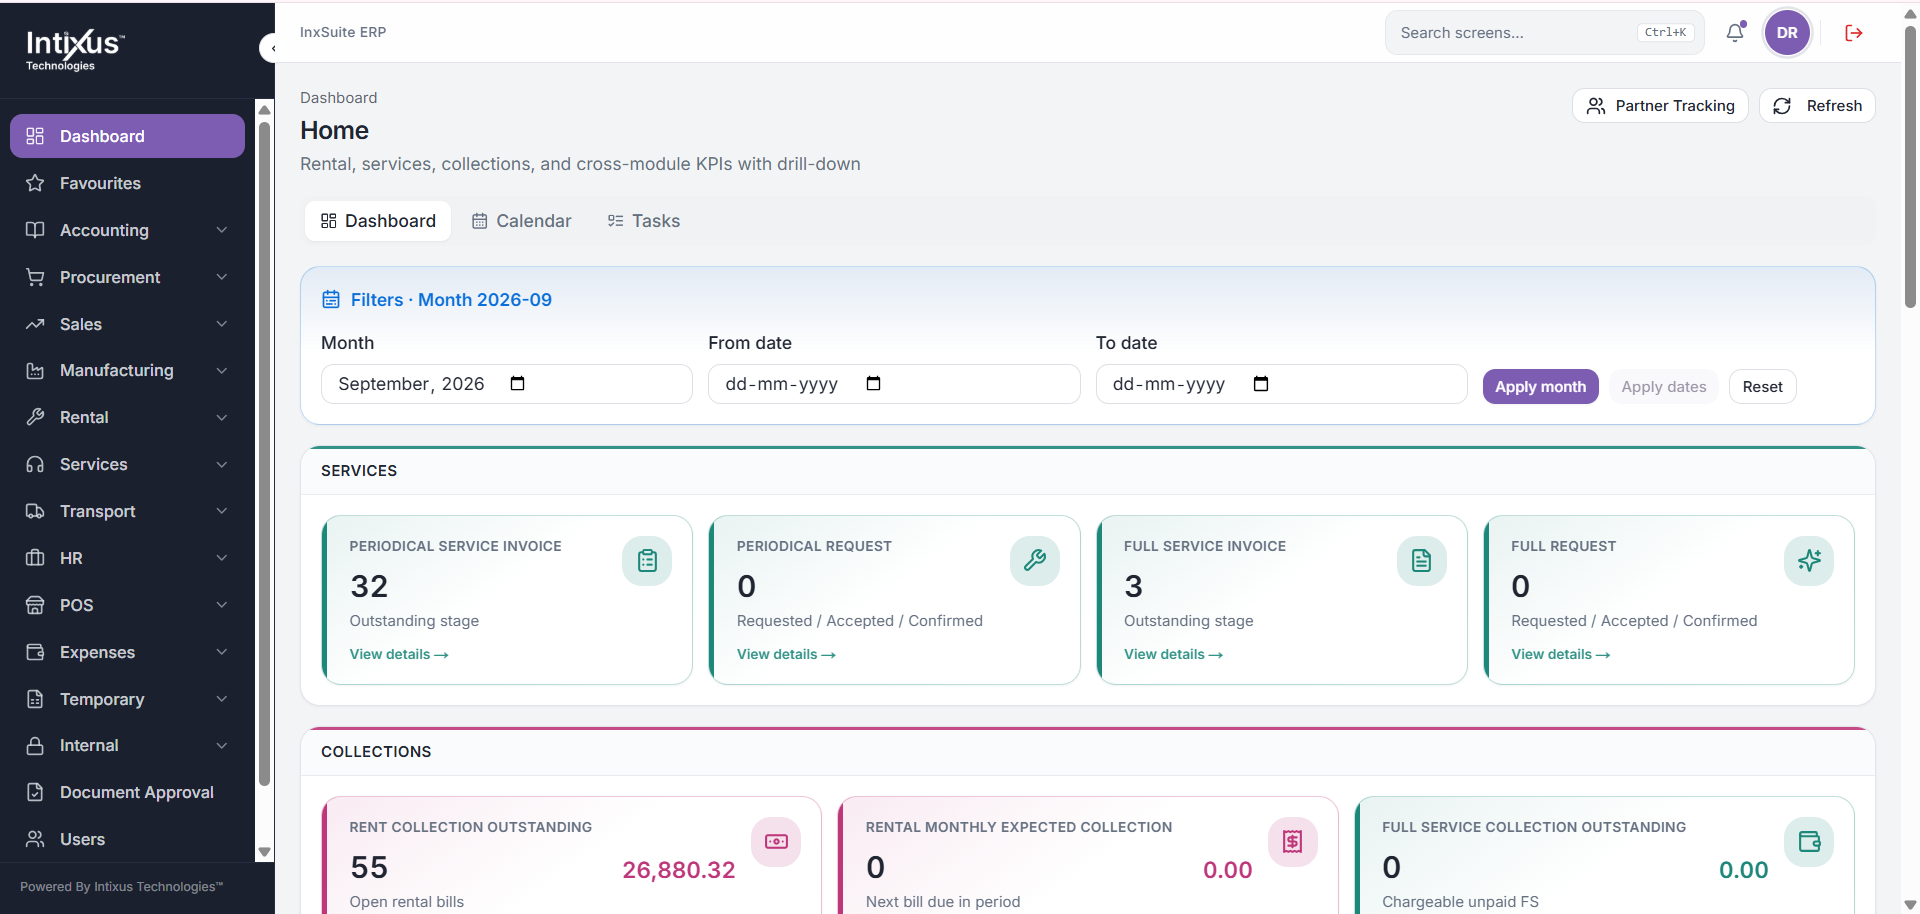The height and width of the screenshot is (914, 1920).
Task: Click the Internal lock icon
Action: (x=35, y=745)
